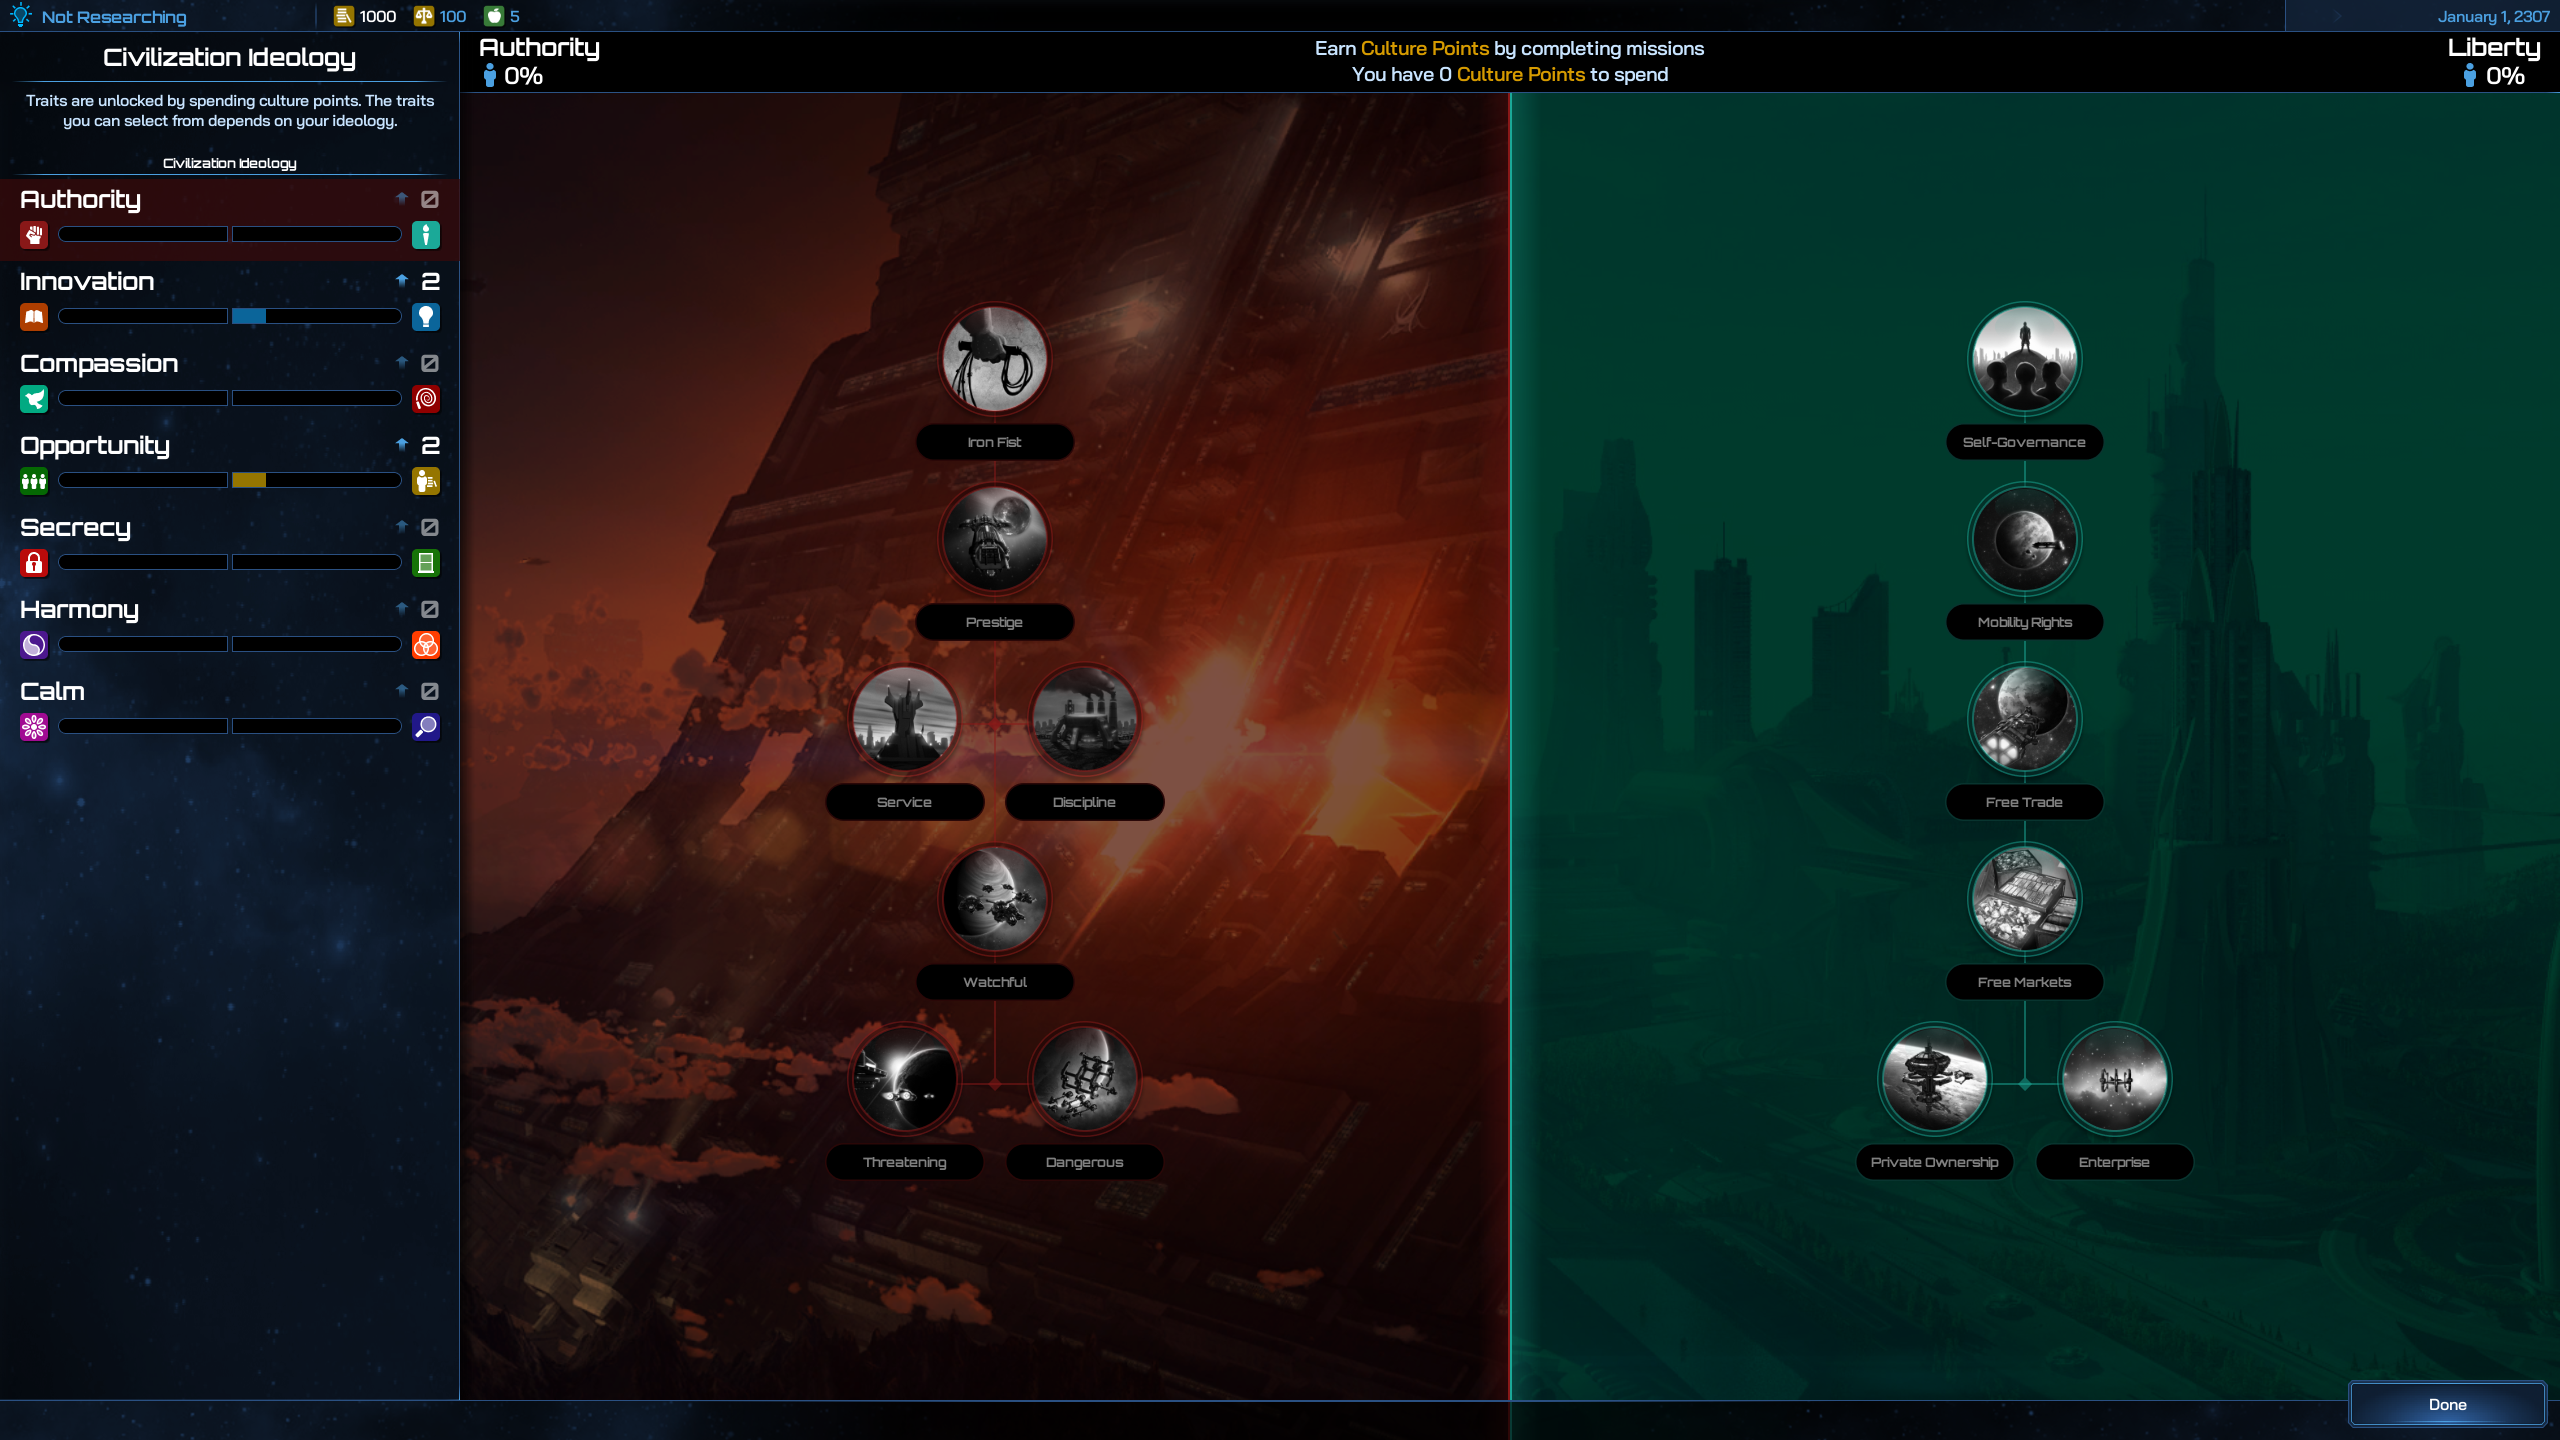Open the Authority ideology row
The width and height of the screenshot is (2560, 1440).
(x=229, y=219)
